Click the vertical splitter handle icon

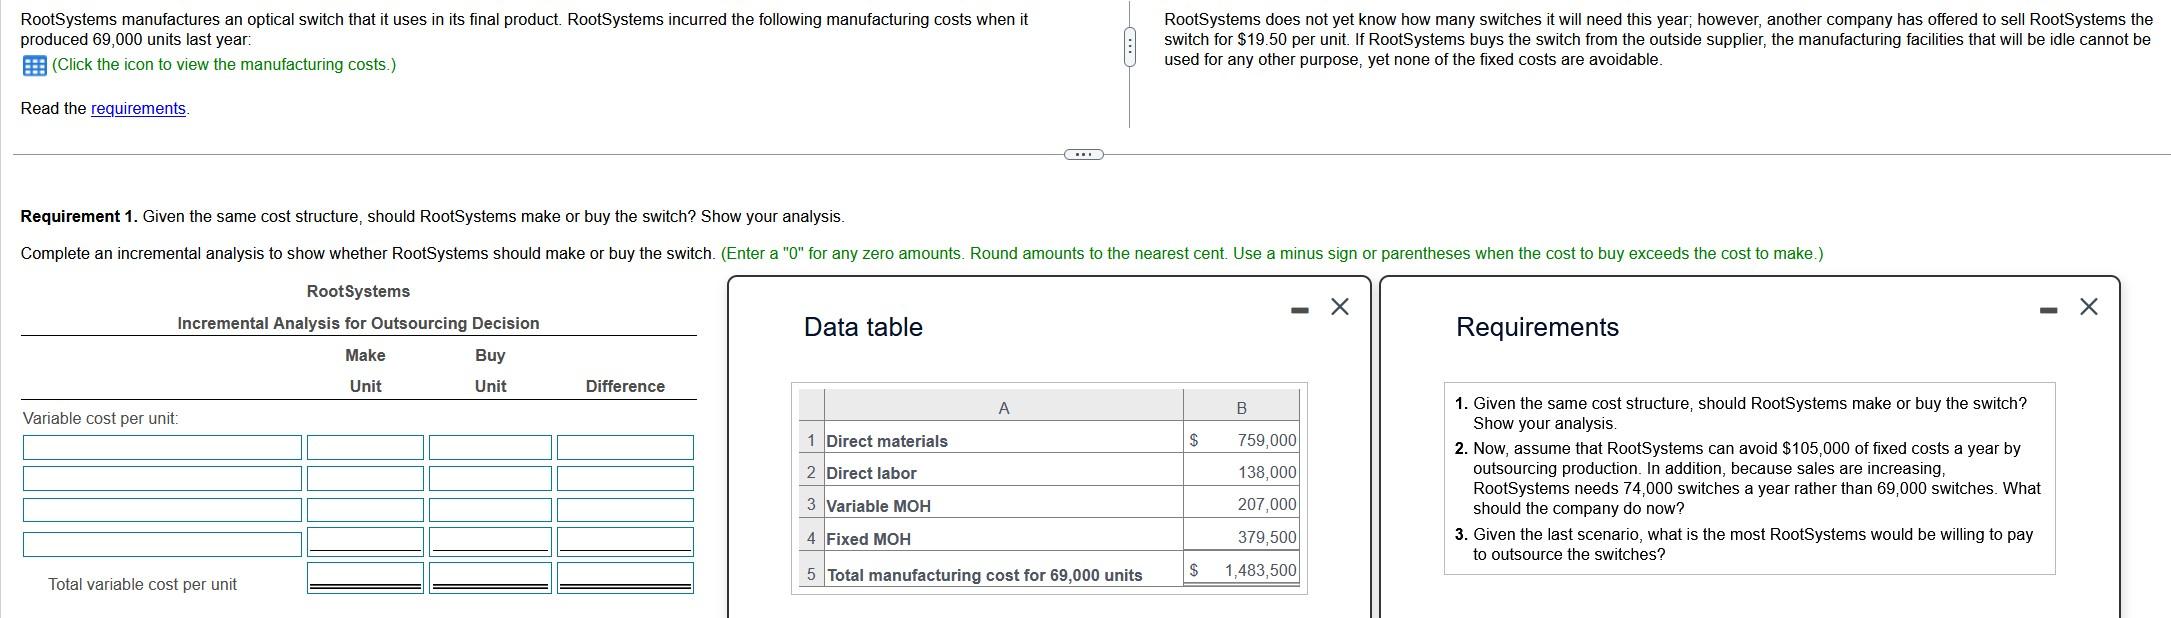pos(1129,48)
